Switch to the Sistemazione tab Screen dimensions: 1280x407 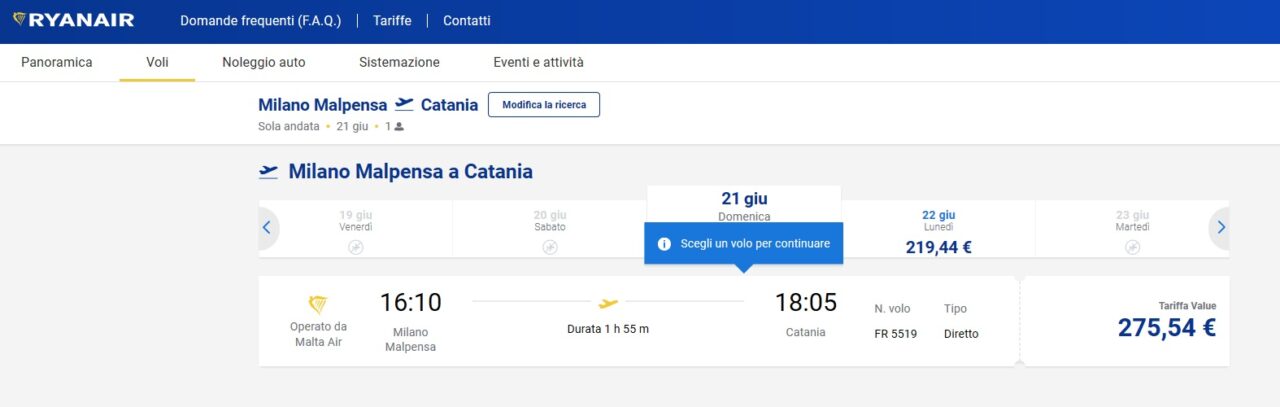[x=399, y=62]
